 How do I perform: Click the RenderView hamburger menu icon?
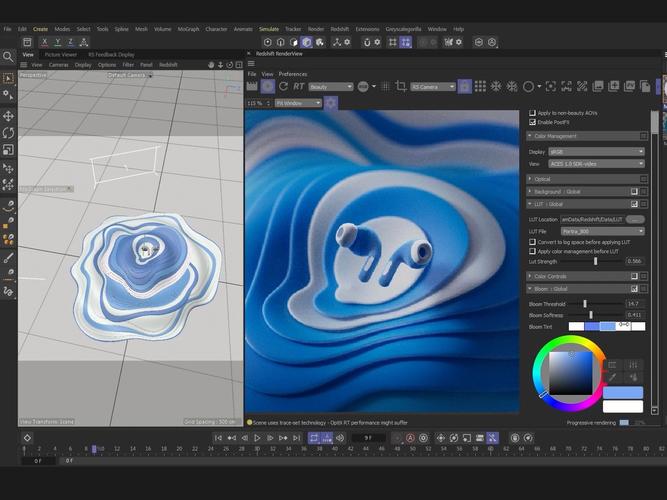click(x=251, y=64)
